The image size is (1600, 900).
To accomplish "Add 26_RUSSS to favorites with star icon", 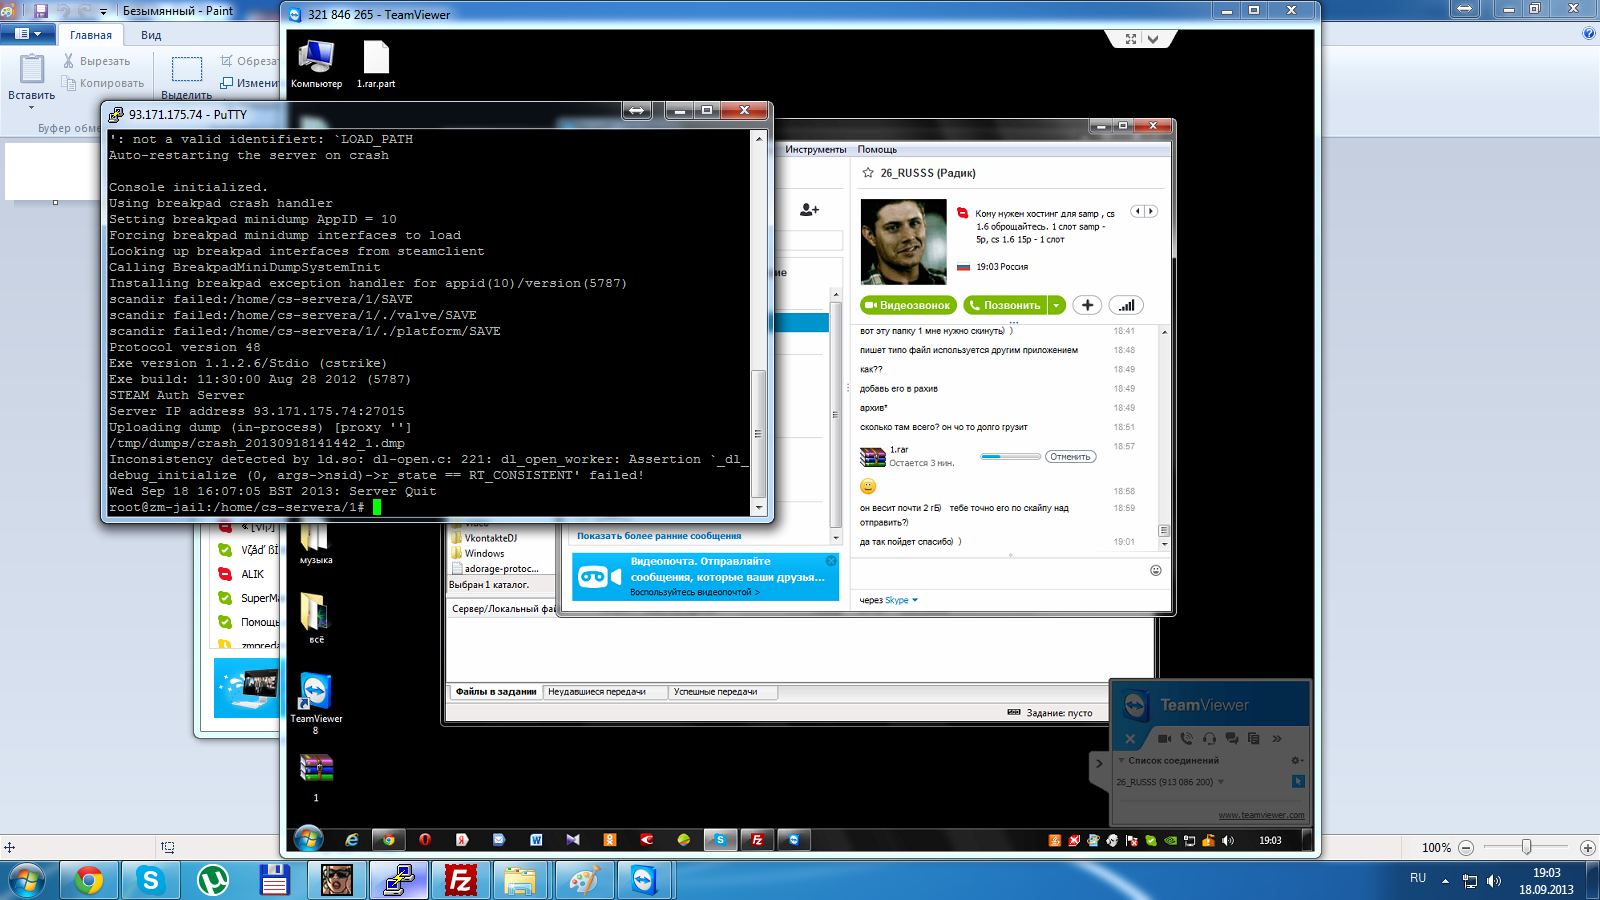I will point(868,173).
